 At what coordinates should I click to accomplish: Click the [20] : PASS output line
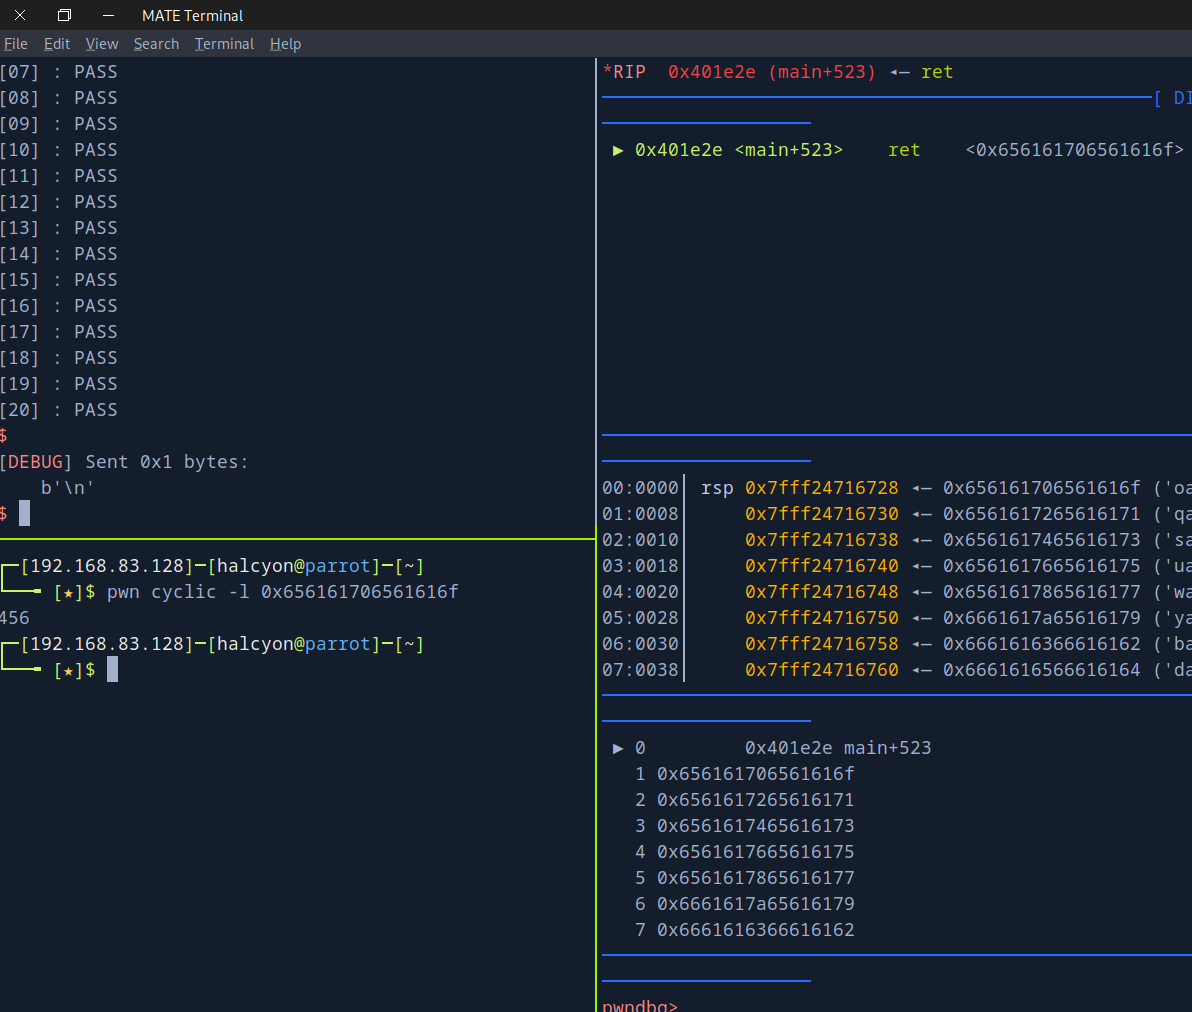tap(59, 410)
